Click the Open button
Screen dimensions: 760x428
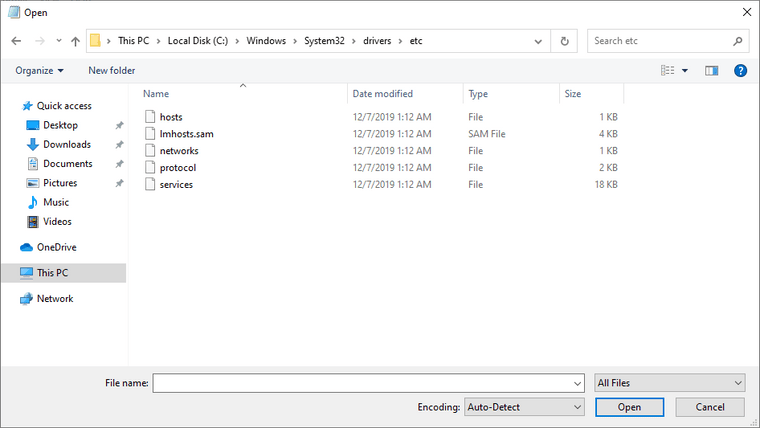629,407
